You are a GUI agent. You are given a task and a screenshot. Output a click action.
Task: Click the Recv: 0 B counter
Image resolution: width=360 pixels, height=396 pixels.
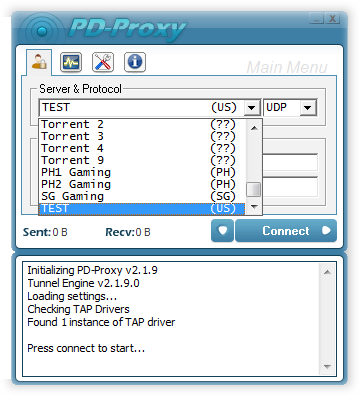128,232
